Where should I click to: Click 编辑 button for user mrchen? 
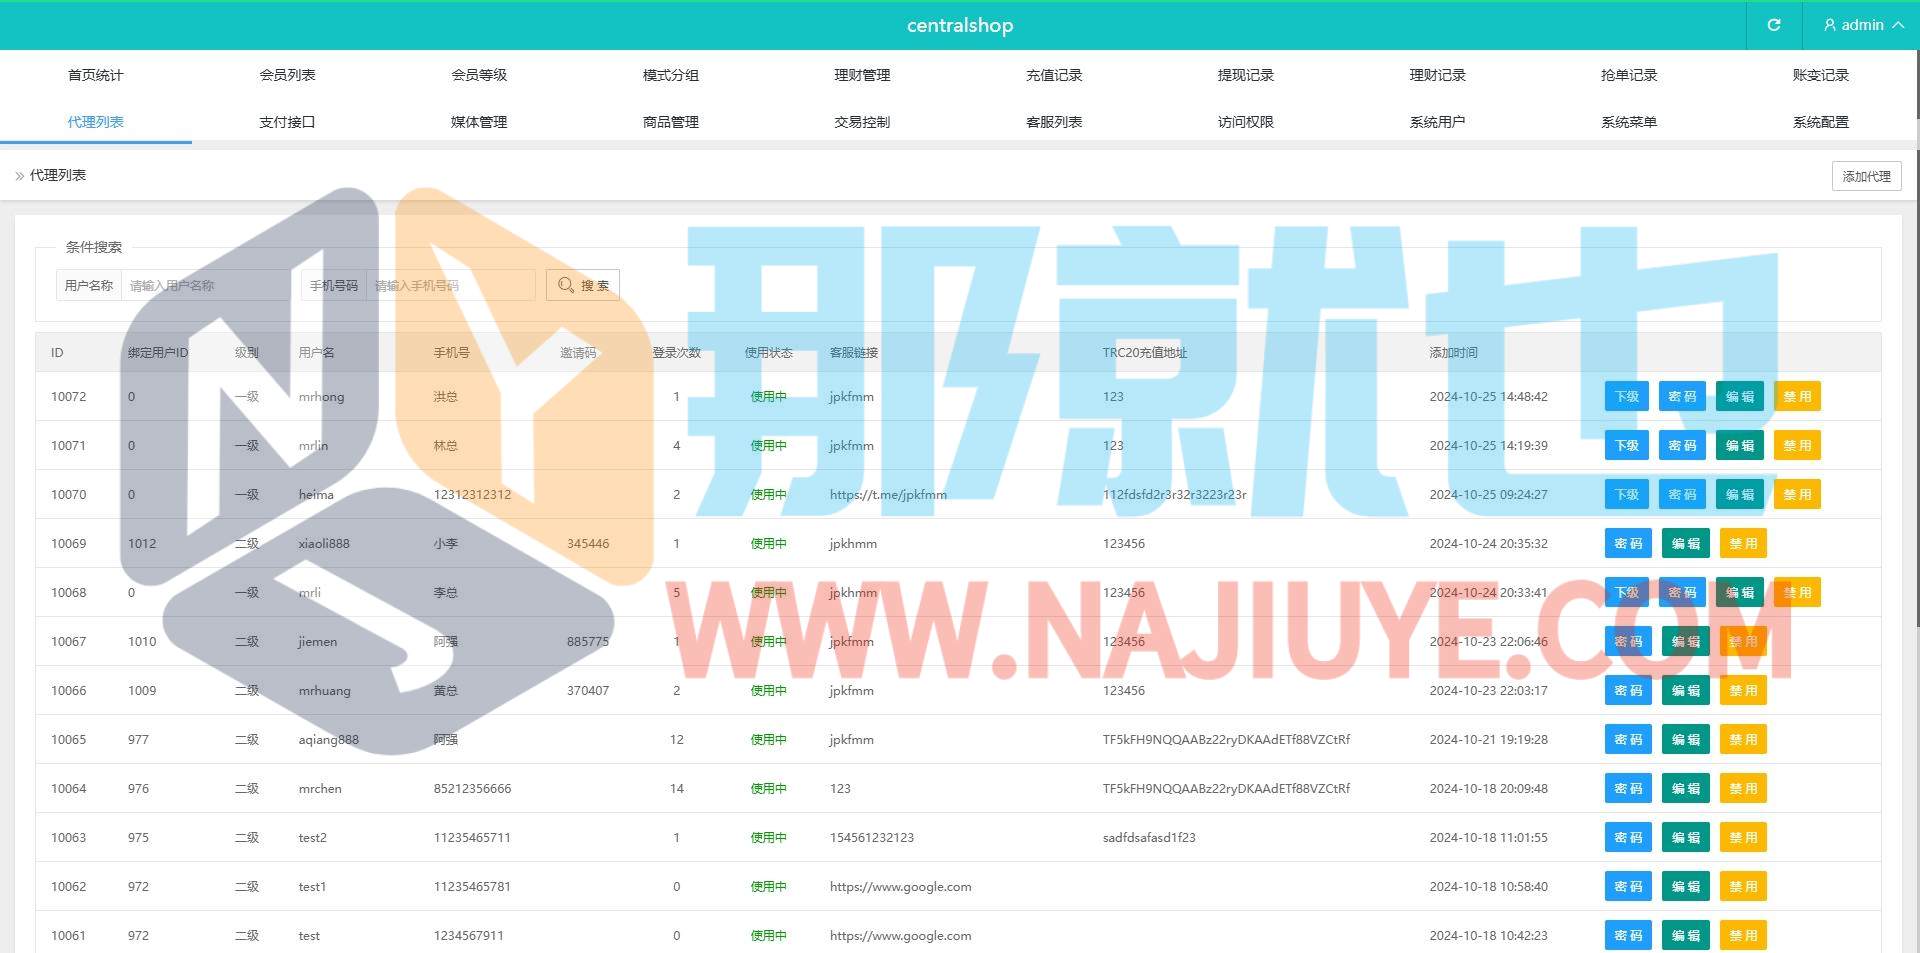pos(1685,789)
